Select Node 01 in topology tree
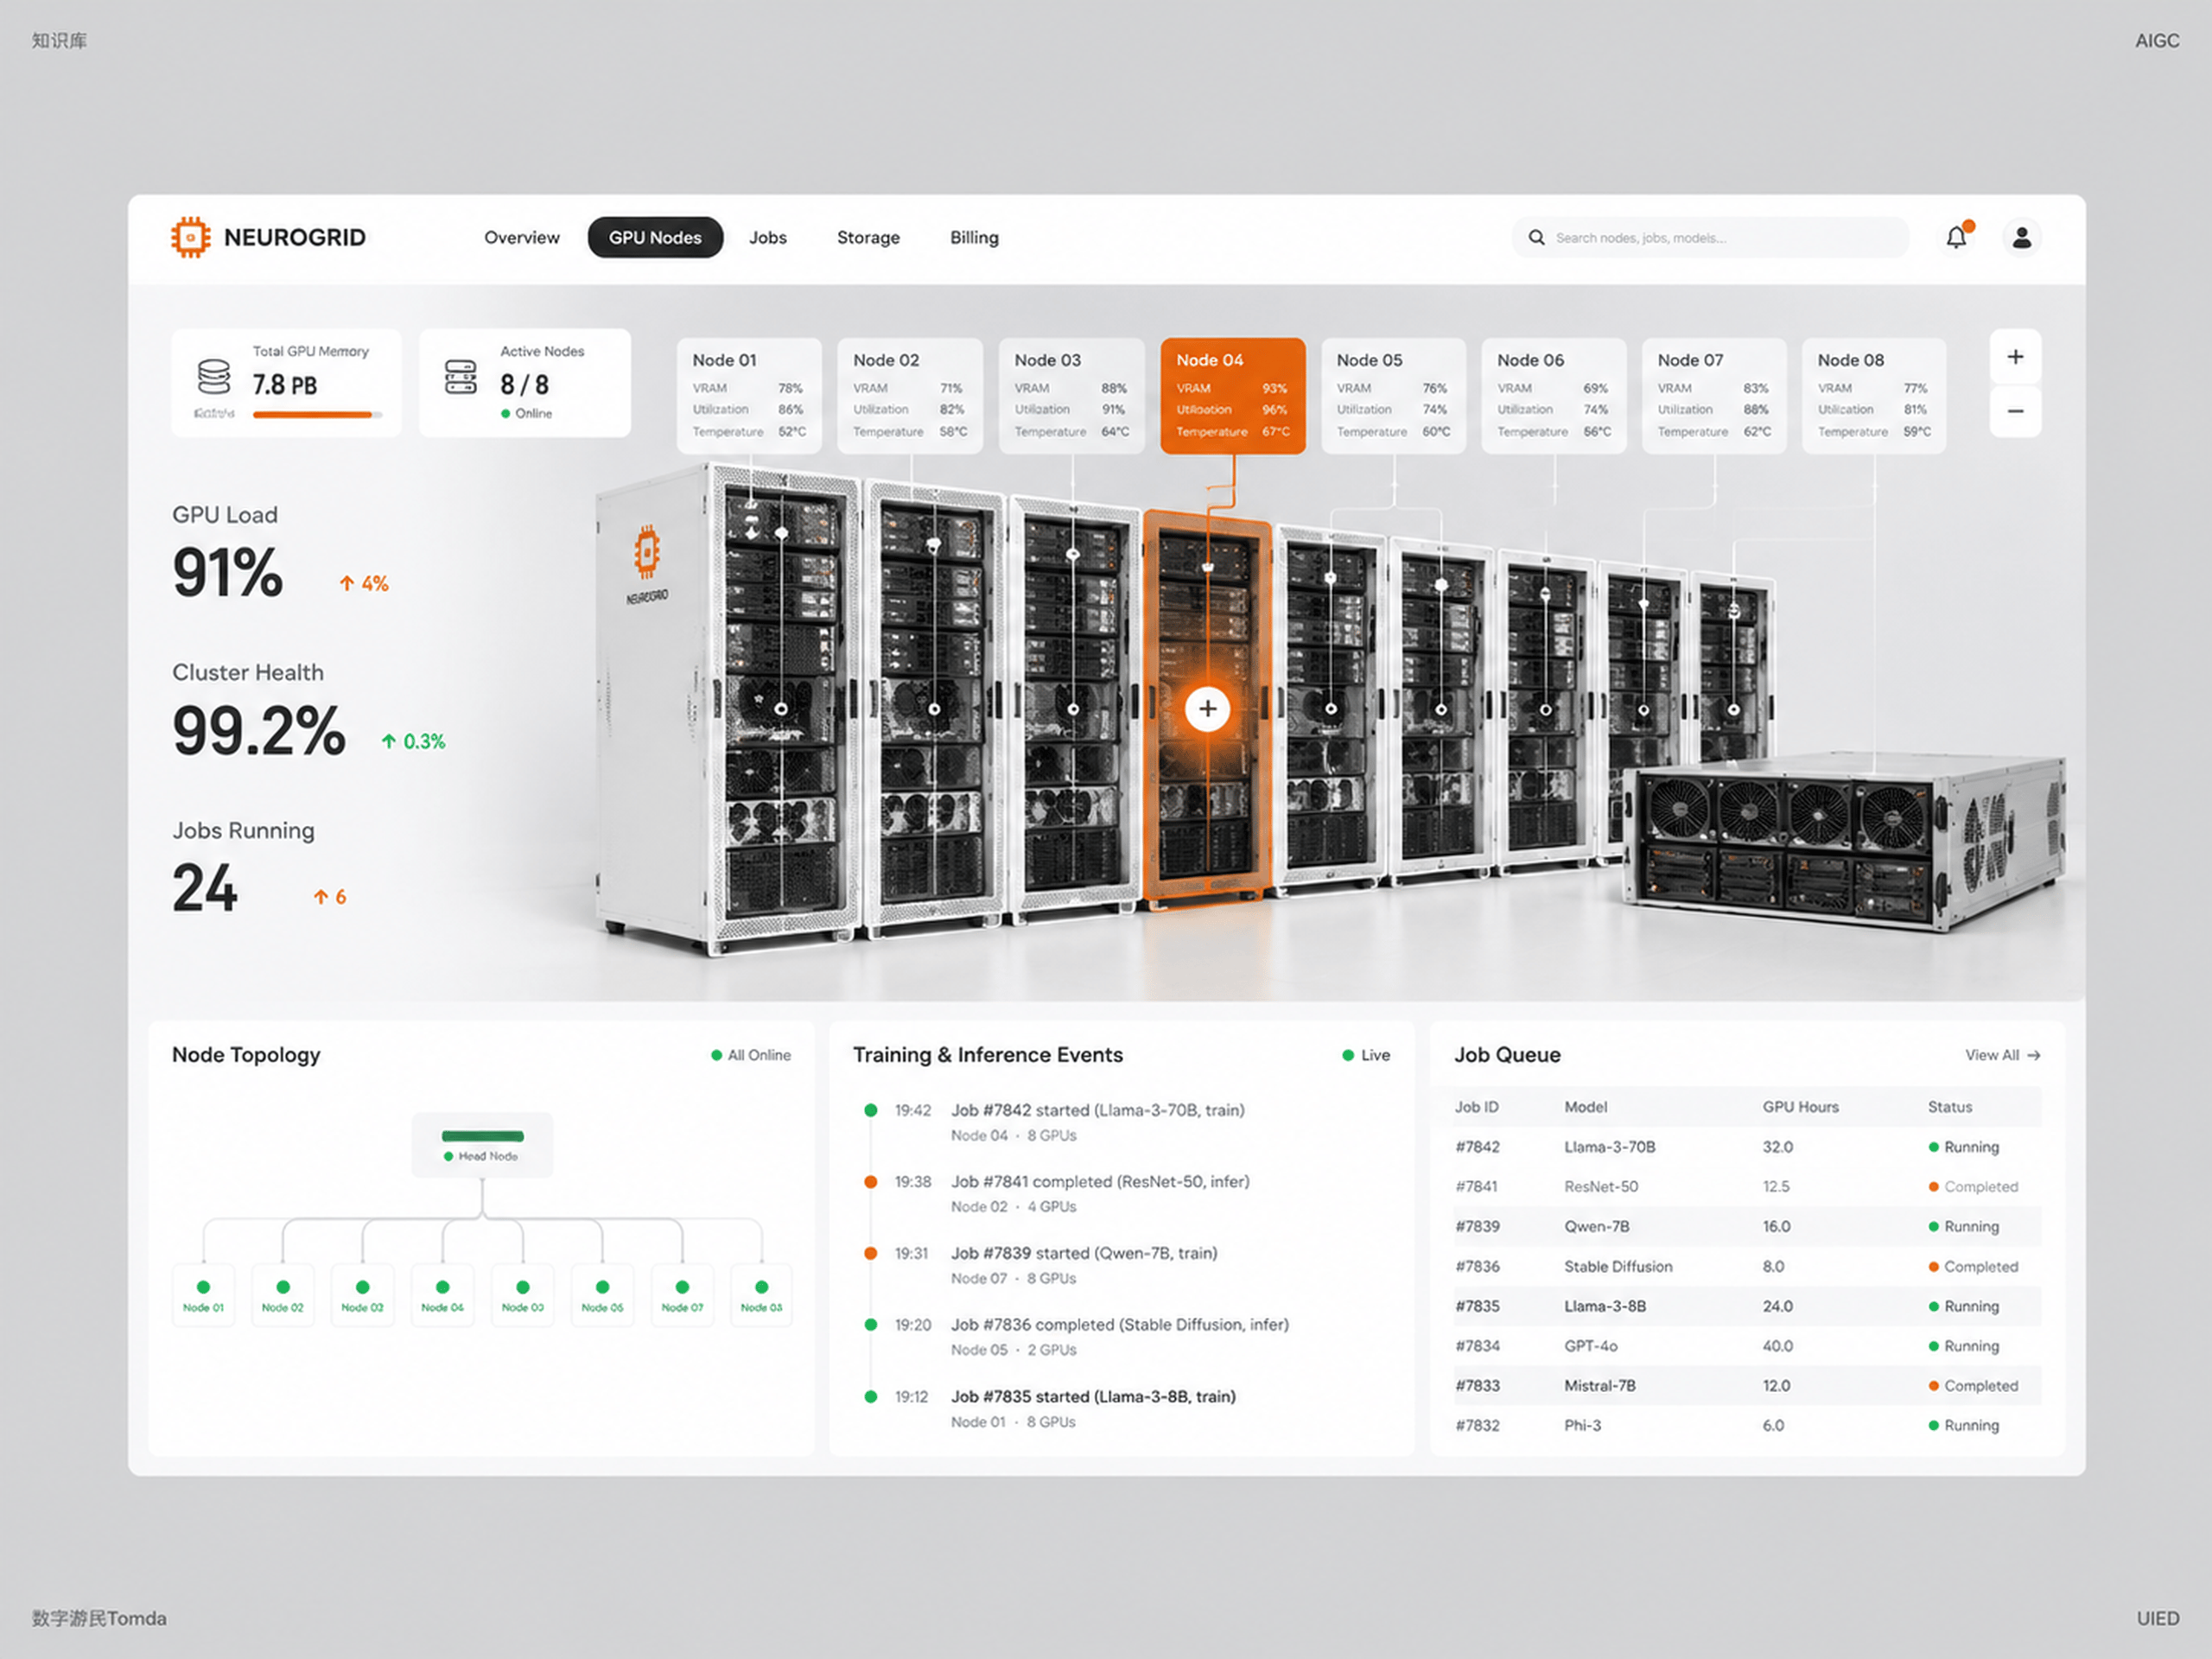This screenshot has width=2212, height=1659. click(x=203, y=1295)
